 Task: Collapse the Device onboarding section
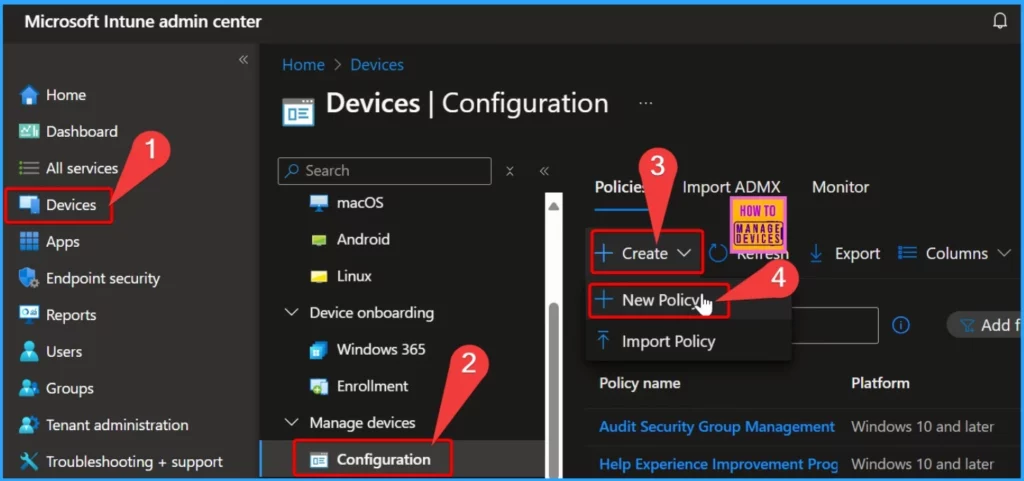[291, 313]
